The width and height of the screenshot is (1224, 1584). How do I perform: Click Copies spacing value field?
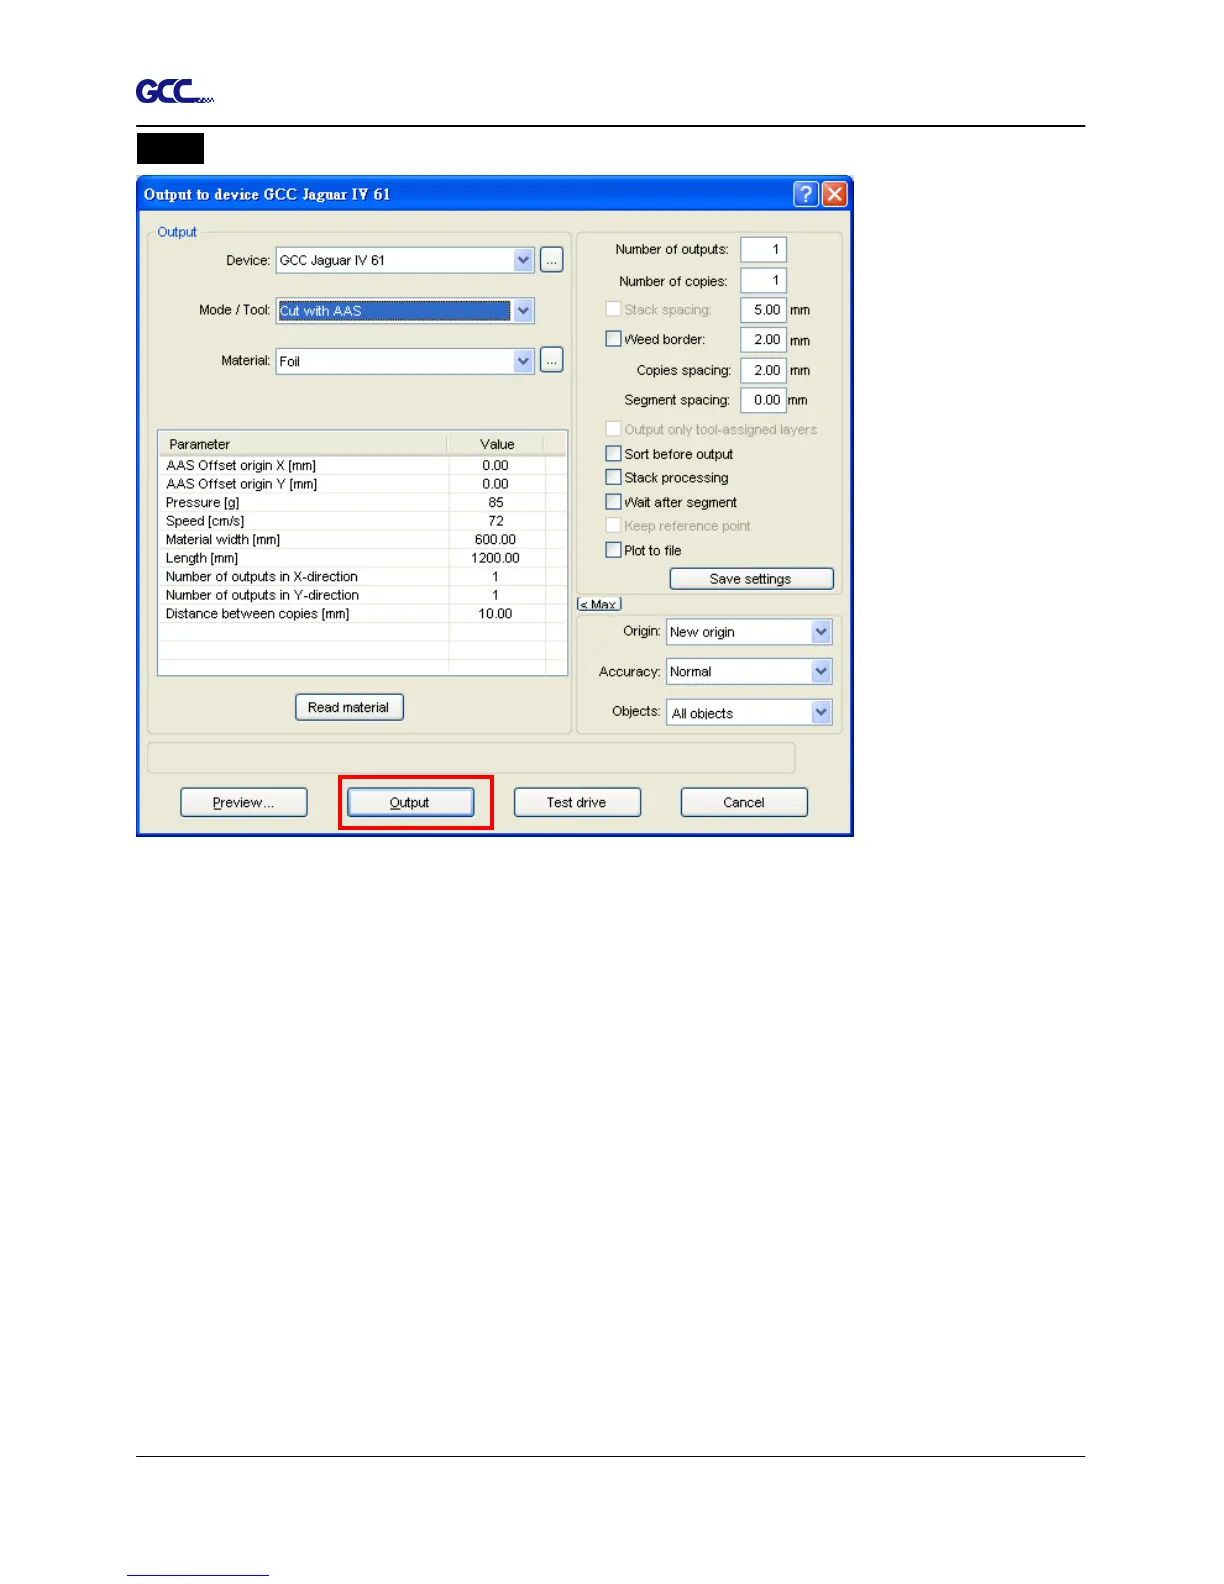pos(764,370)
